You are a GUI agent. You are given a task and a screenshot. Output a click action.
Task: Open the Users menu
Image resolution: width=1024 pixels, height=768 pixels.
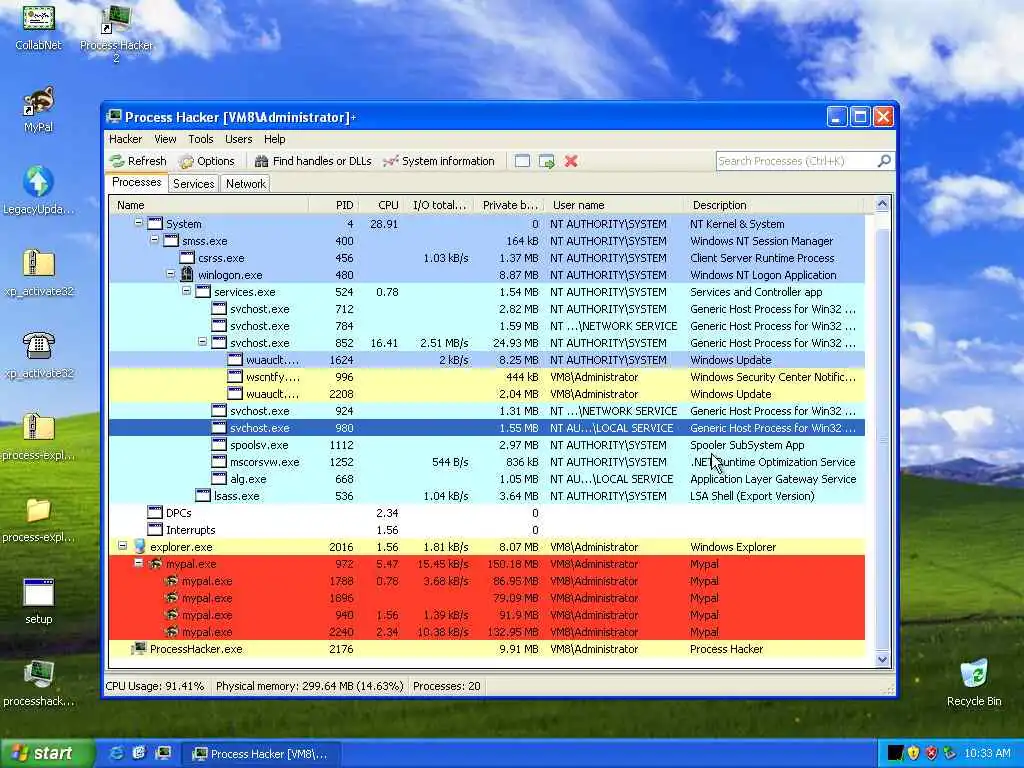[x=238, y=139]
